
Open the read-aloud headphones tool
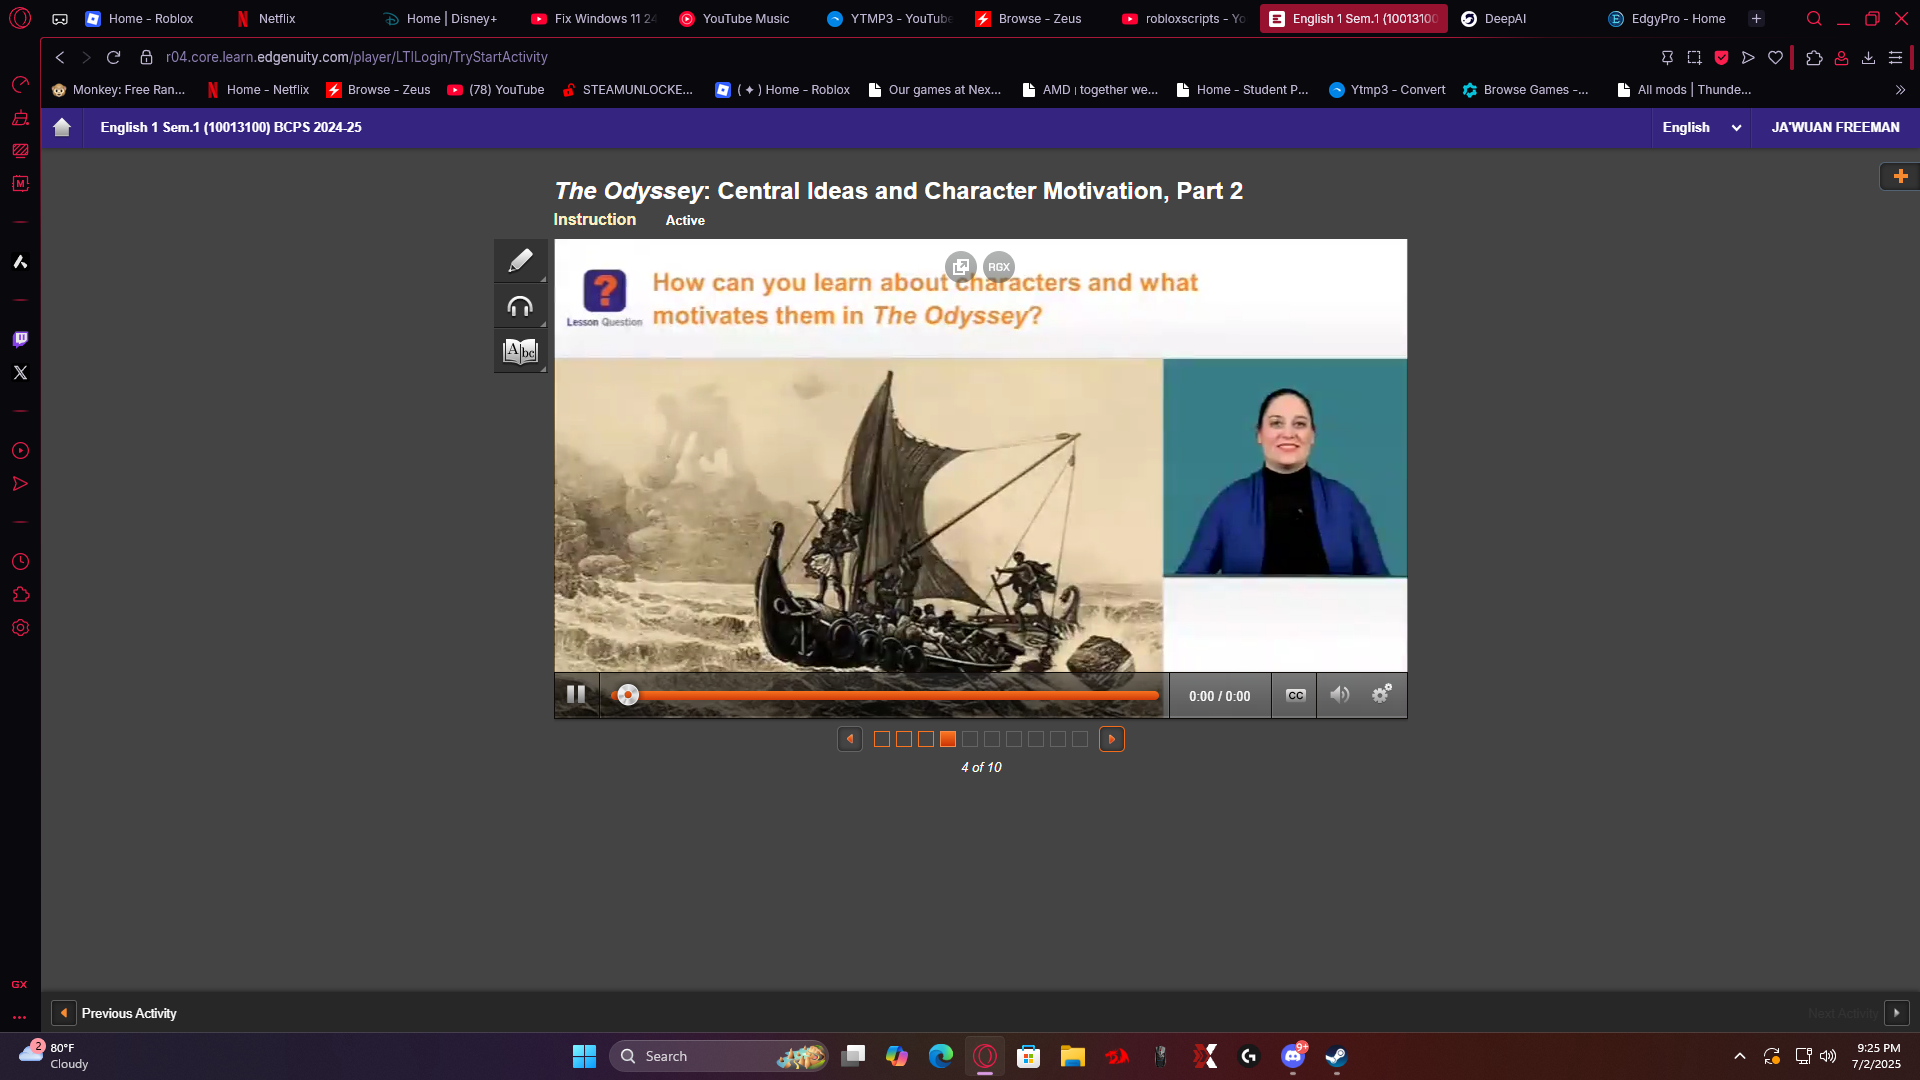pyautogui.click(x=520, y=306)
